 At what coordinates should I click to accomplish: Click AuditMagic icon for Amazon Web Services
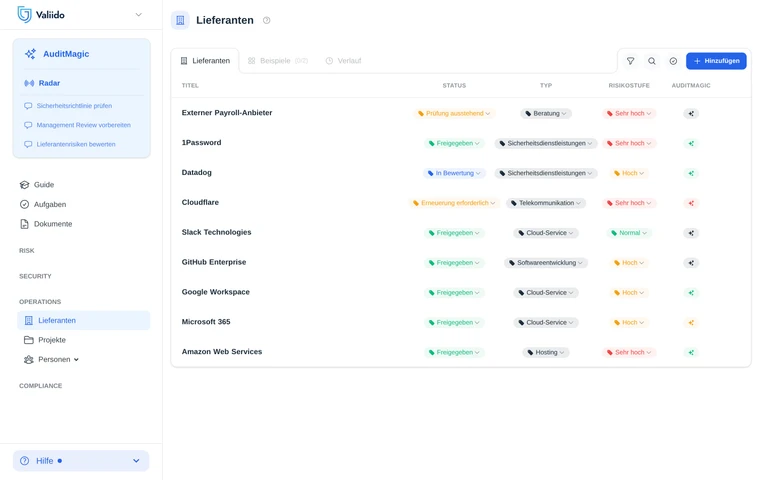tap(691, 352)
